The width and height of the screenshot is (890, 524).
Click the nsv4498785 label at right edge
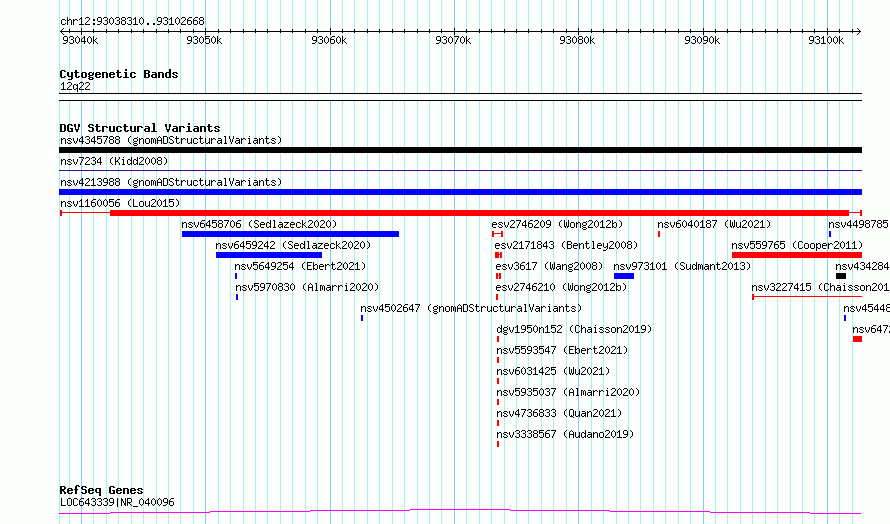858,224
